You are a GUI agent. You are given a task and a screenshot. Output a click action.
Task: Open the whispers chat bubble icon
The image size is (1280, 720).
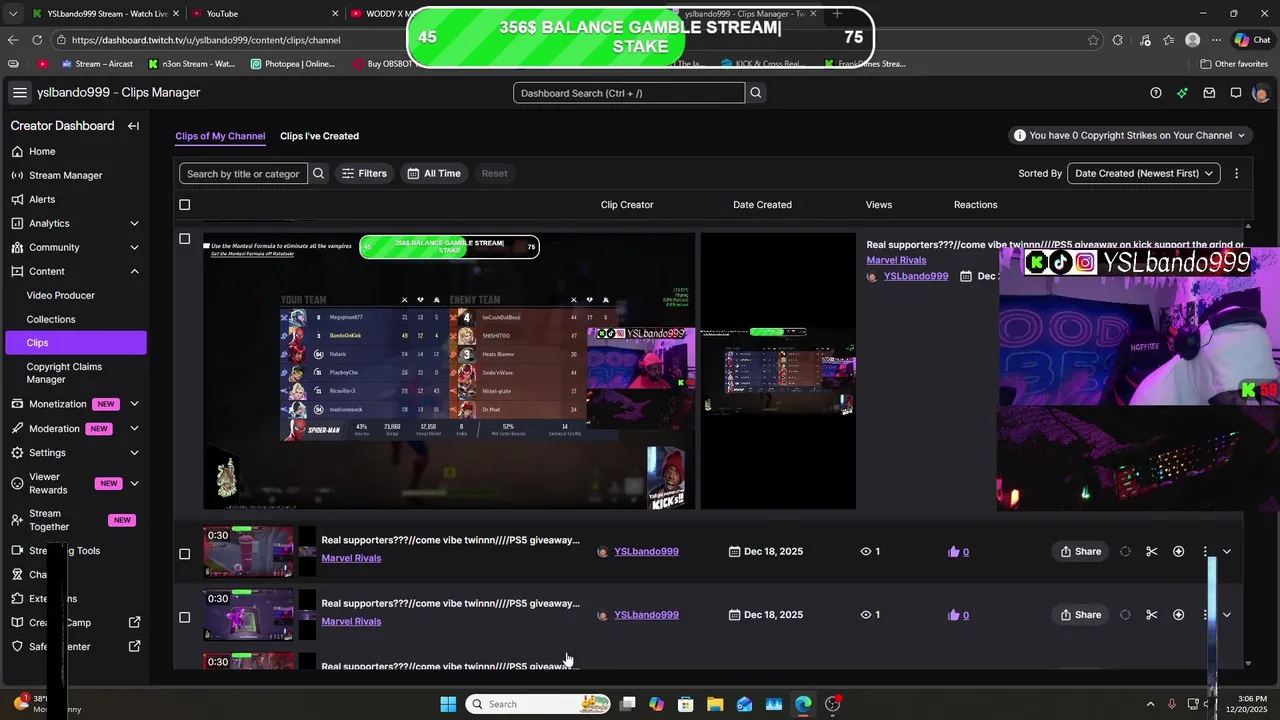[1236, 93]
